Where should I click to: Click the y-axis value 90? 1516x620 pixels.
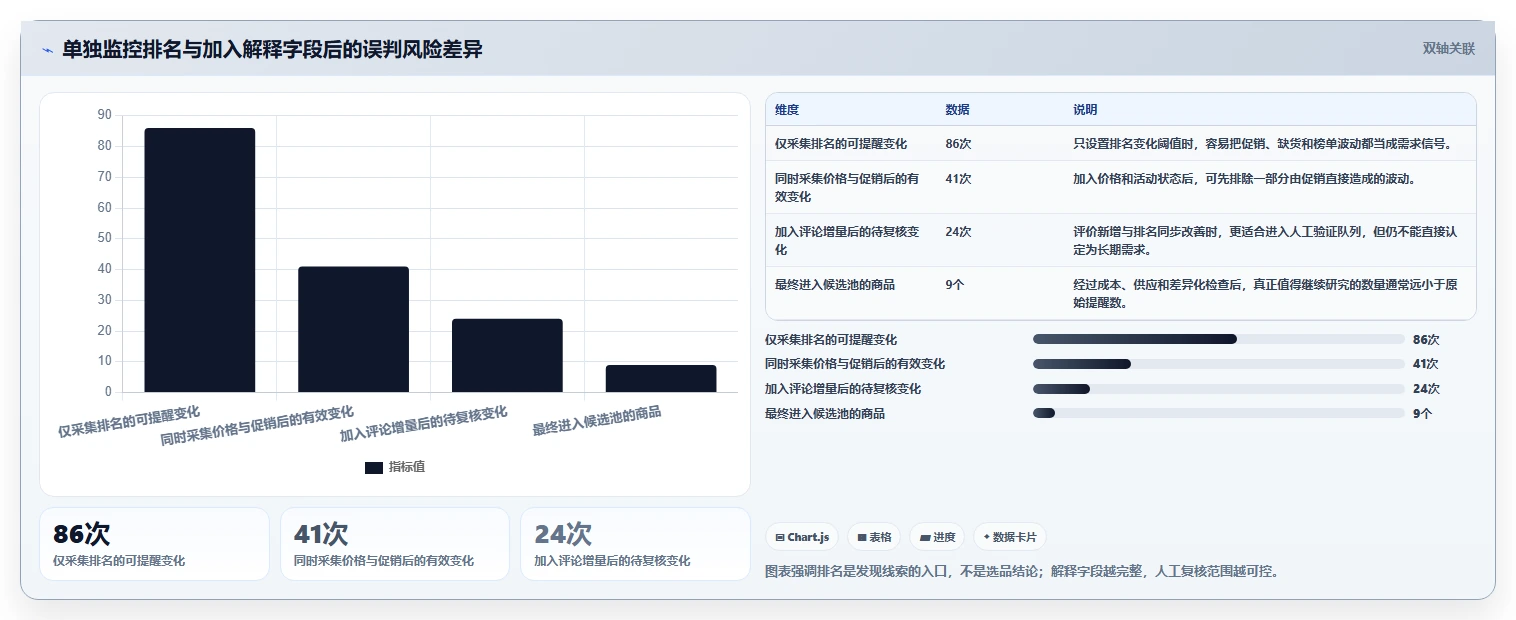(105, 115)
